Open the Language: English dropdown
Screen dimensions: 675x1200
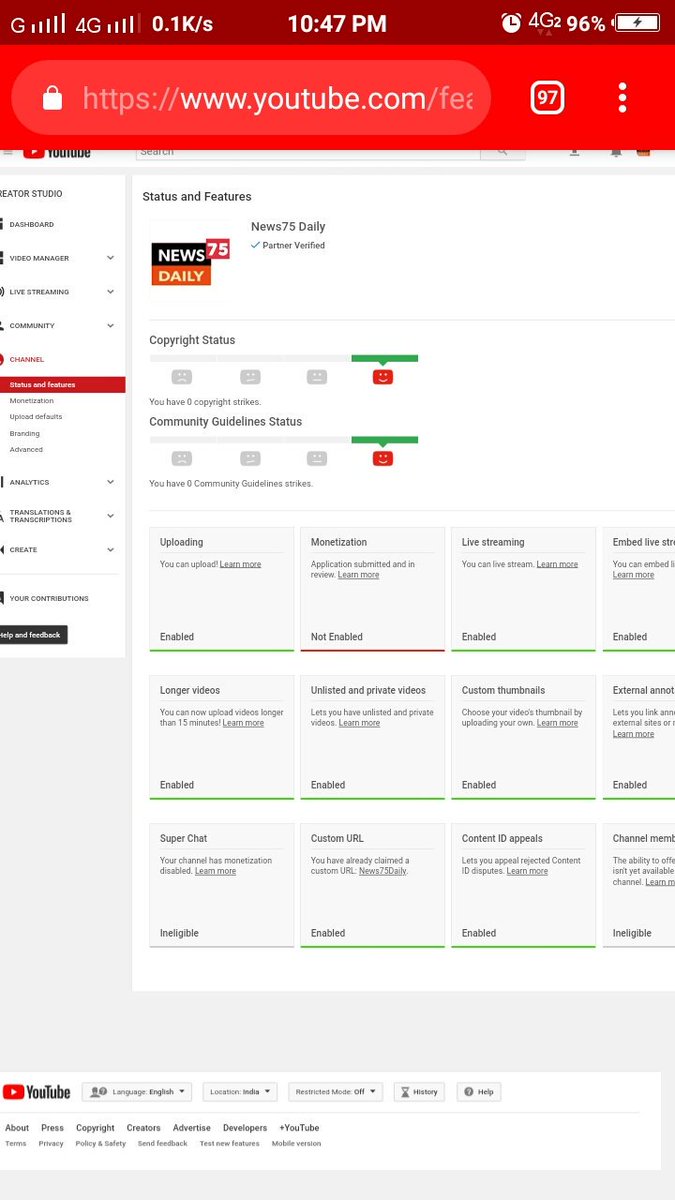pyautogui.click(x=137, y=1092)
